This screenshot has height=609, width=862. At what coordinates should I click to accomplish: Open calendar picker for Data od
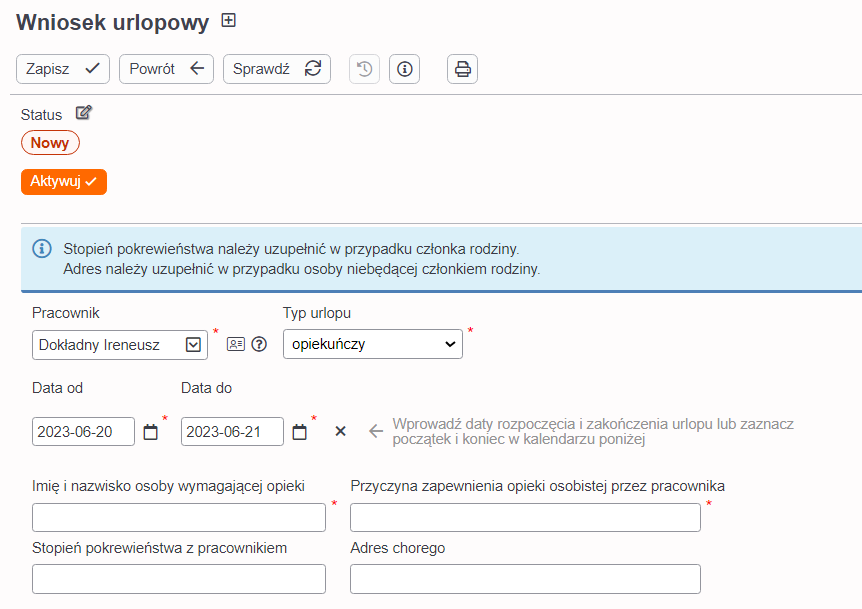click(x=150, y=432)
